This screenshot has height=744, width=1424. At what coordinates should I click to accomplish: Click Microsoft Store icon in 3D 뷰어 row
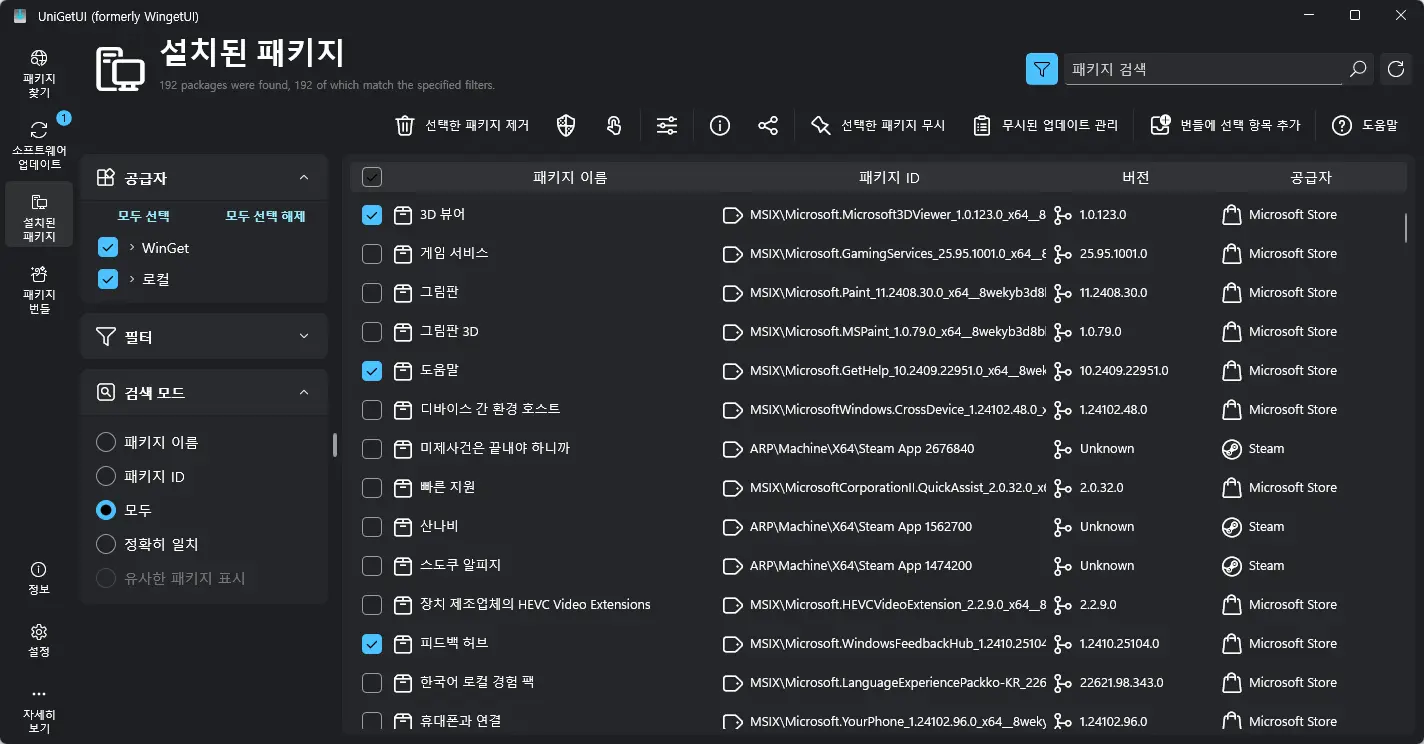pyautogui.click(x=1232, y=215)
